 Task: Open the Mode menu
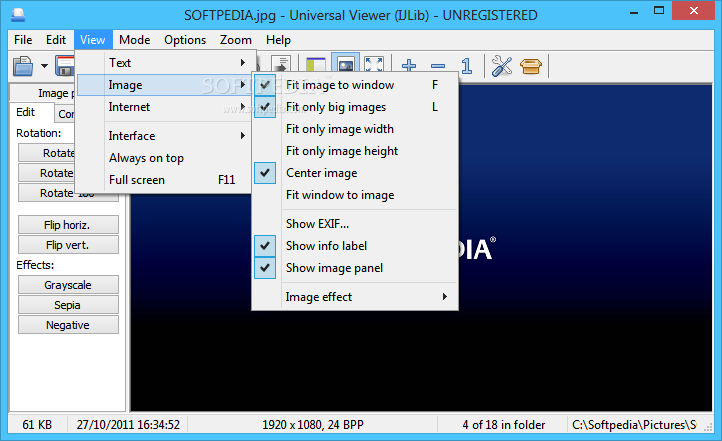(134, 40)
